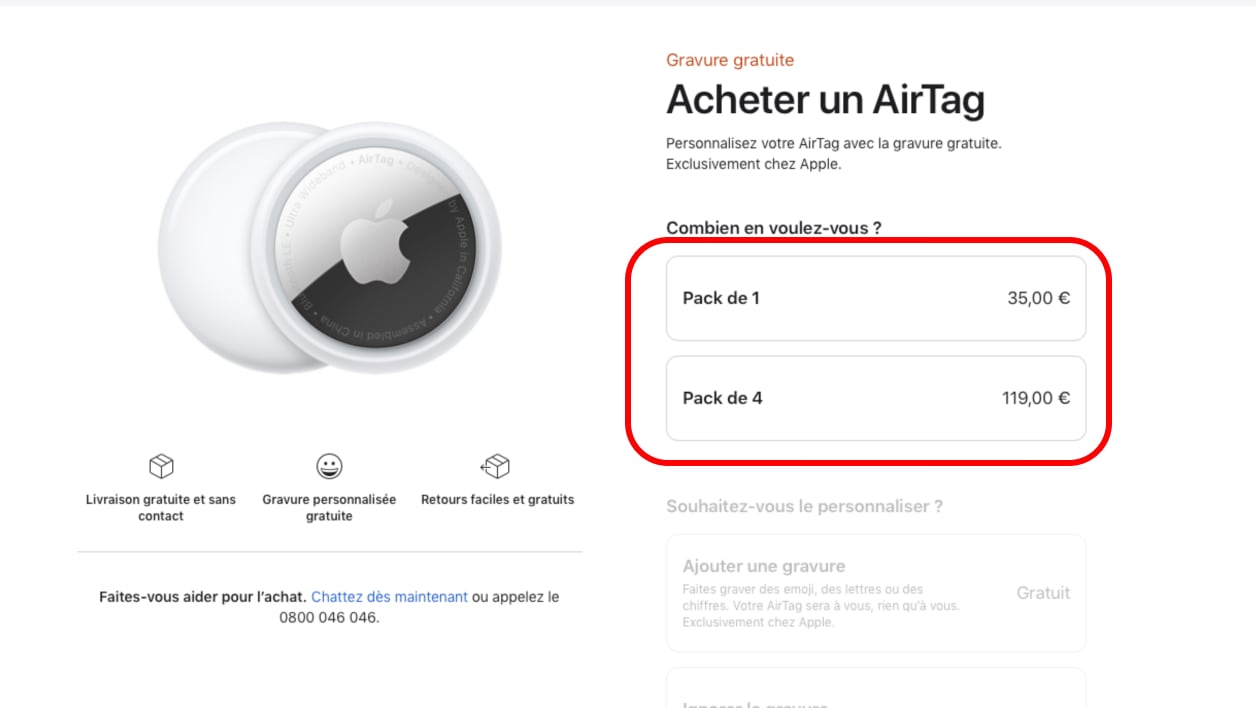Click the smiley engraving icon

[x=329, y=466]
